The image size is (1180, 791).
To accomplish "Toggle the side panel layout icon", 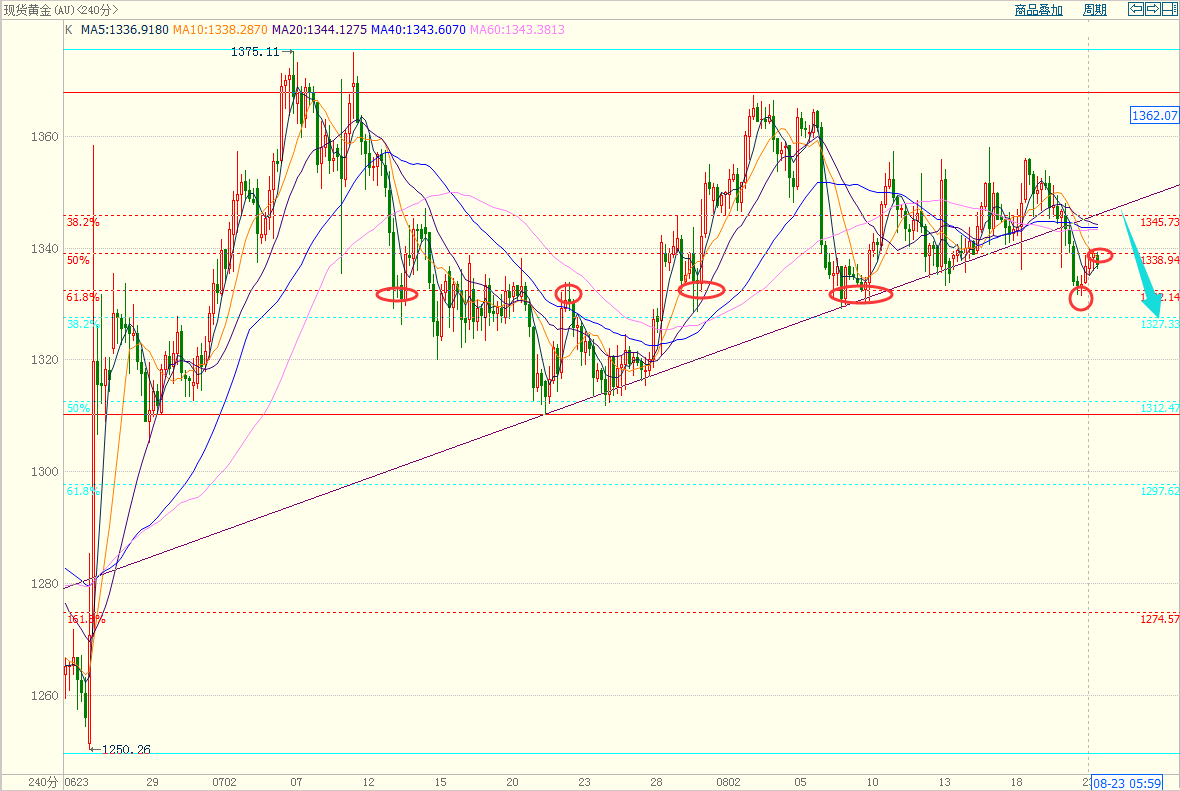I will pyautogui.click(x=1169, y=10).
